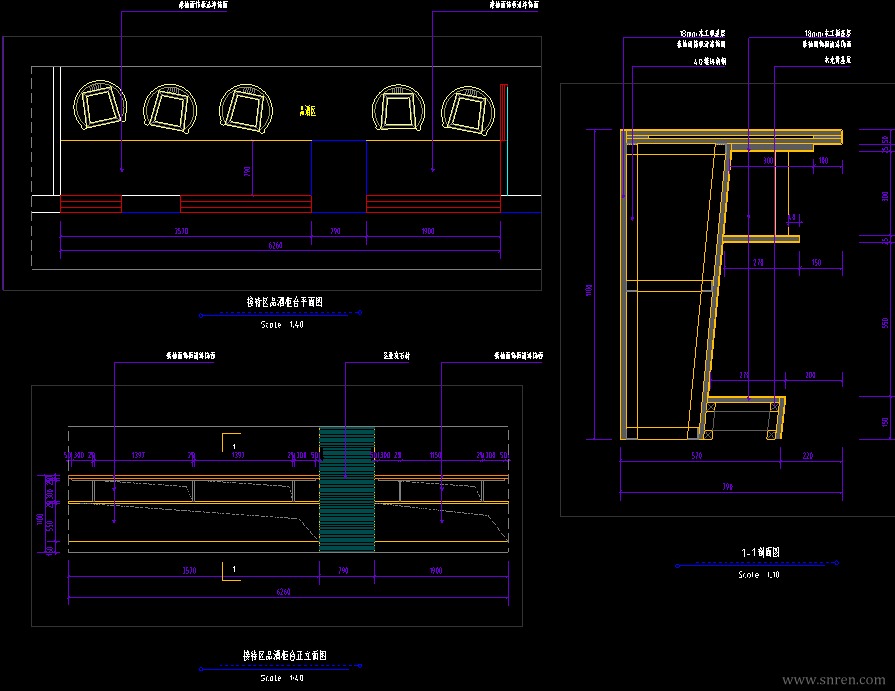Select lower section marker 1 in elevation

tap(233, 569)
